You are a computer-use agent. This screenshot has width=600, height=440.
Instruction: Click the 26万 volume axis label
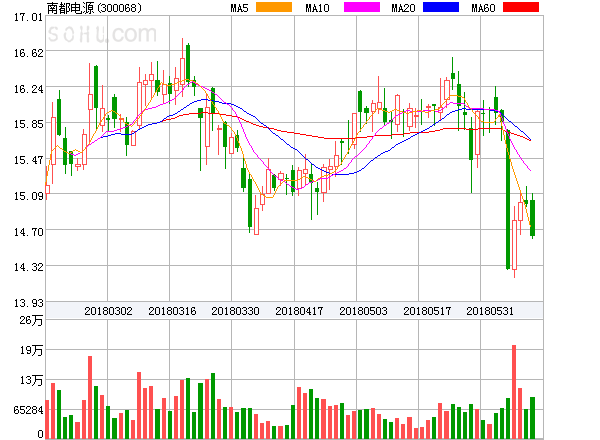pyautogui.click(x=31, y=320)
